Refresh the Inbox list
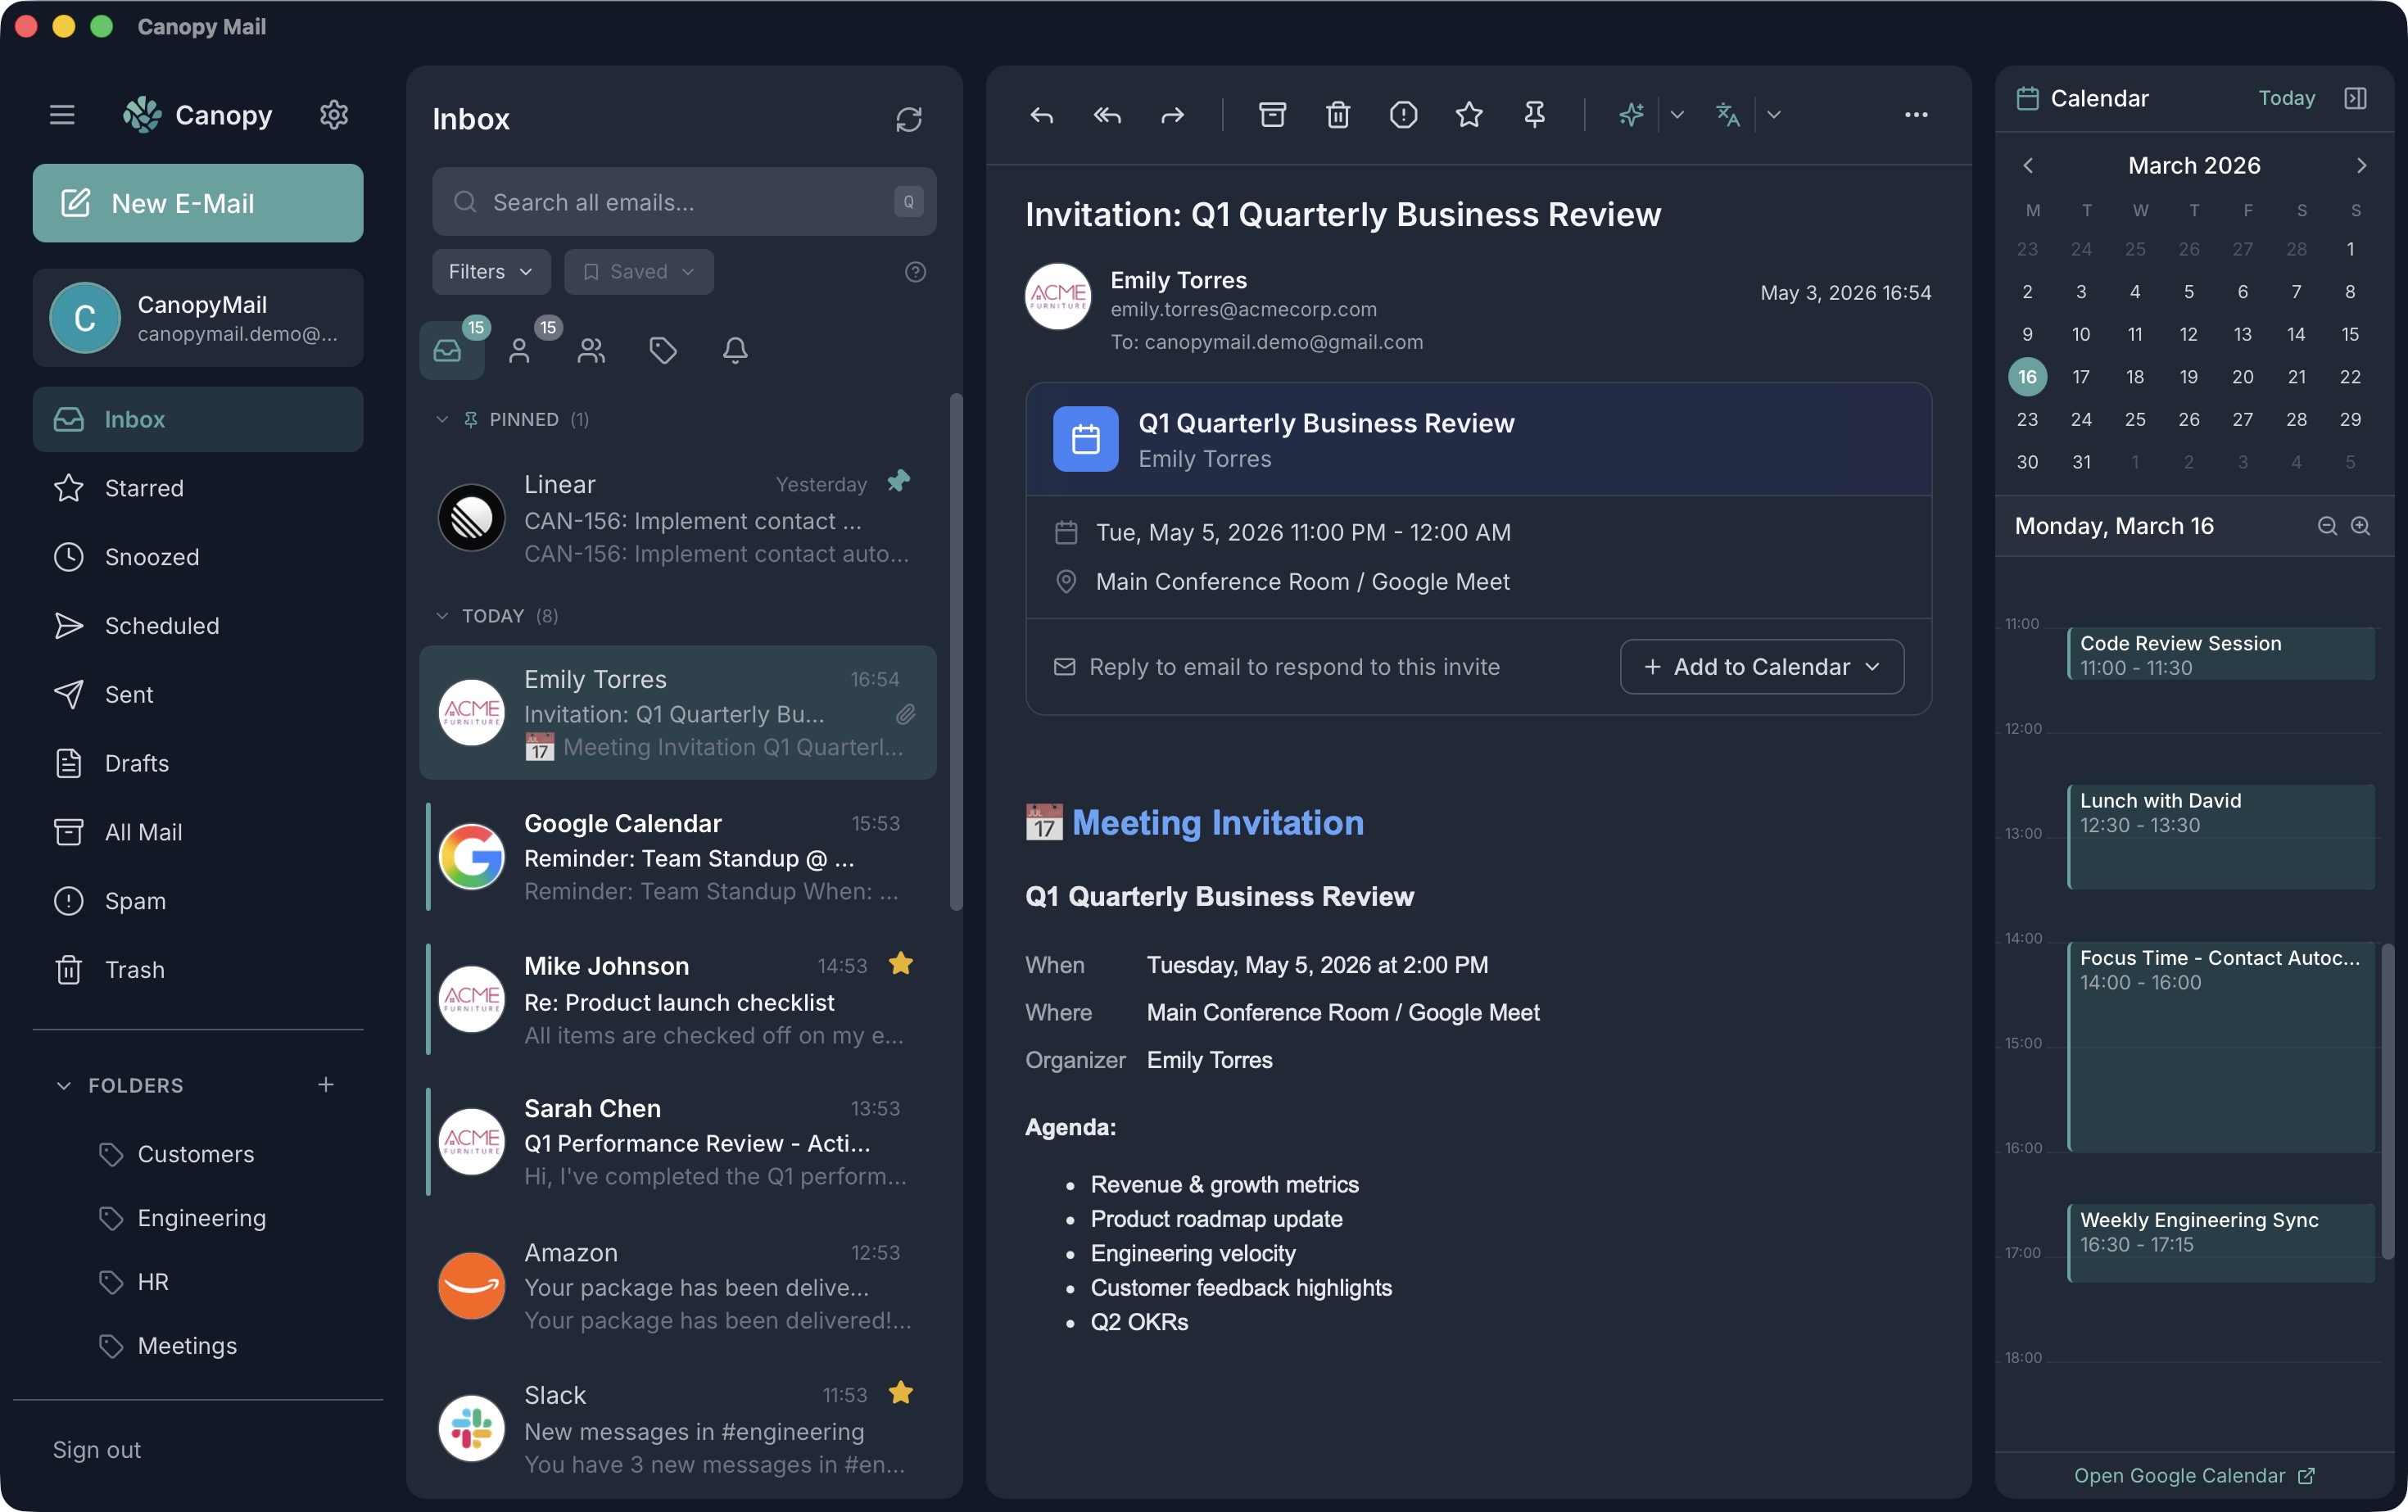 908,120
